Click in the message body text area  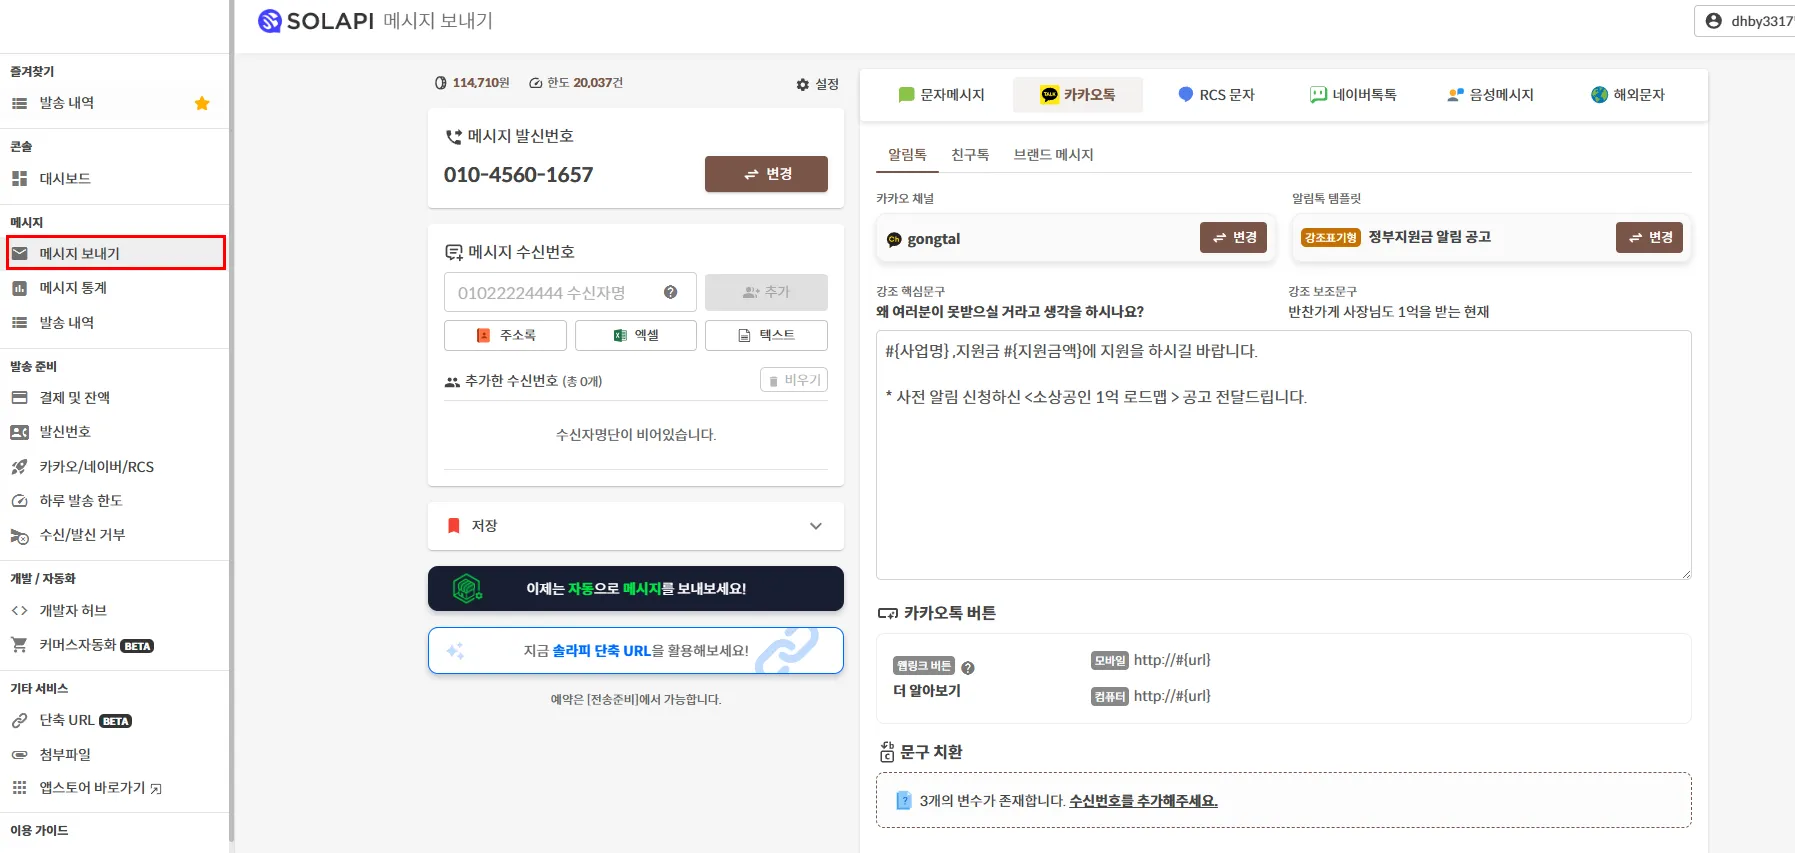(1284, 455)
